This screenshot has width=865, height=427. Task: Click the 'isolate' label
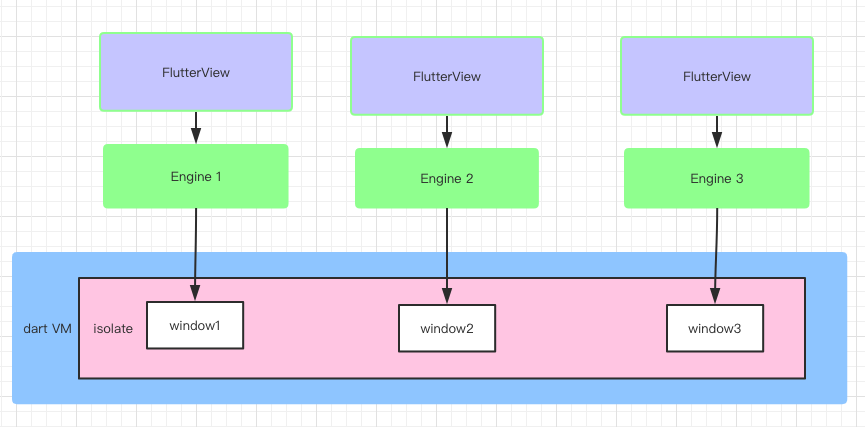click(x=113, y=329)
